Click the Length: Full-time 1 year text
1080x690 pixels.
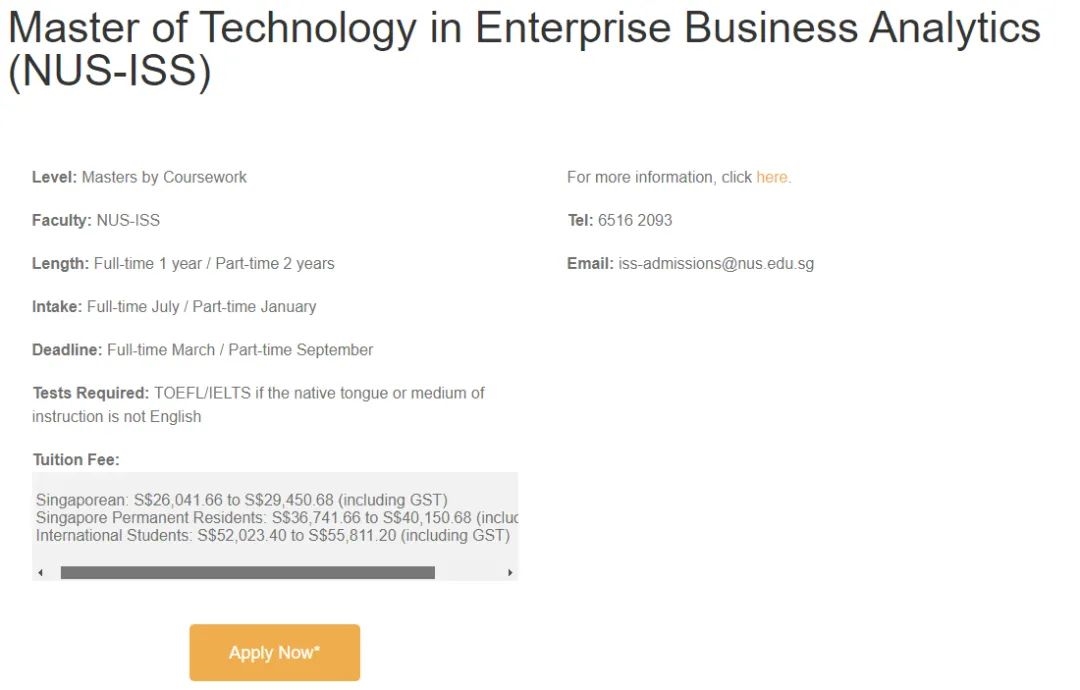click(183, 264)
